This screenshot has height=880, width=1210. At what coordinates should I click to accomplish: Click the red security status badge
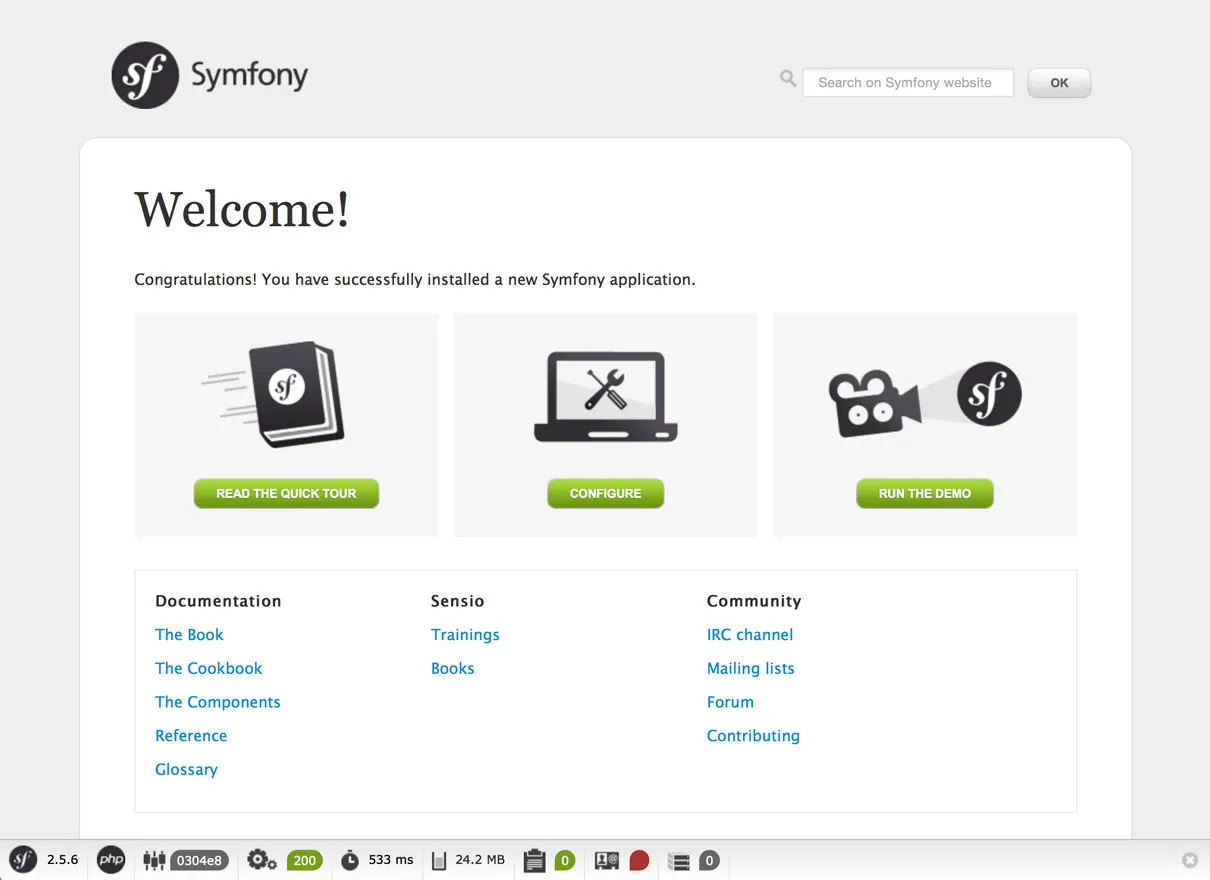pos(639,861)
